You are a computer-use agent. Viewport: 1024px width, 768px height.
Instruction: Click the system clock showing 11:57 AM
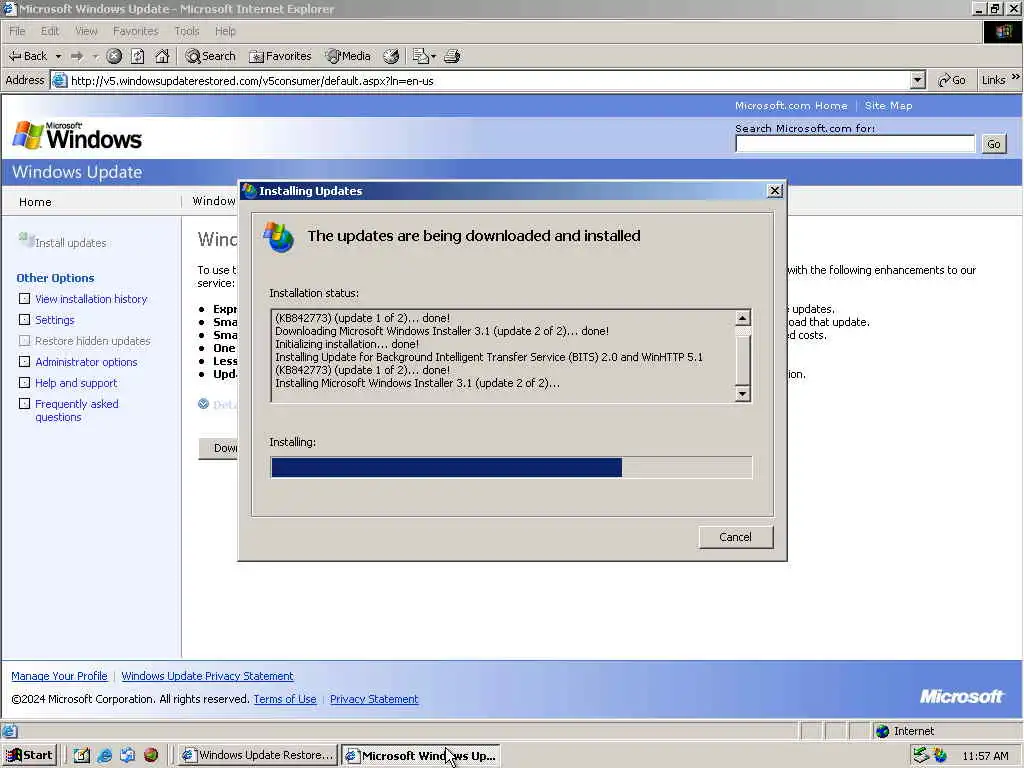click(985, 756)
